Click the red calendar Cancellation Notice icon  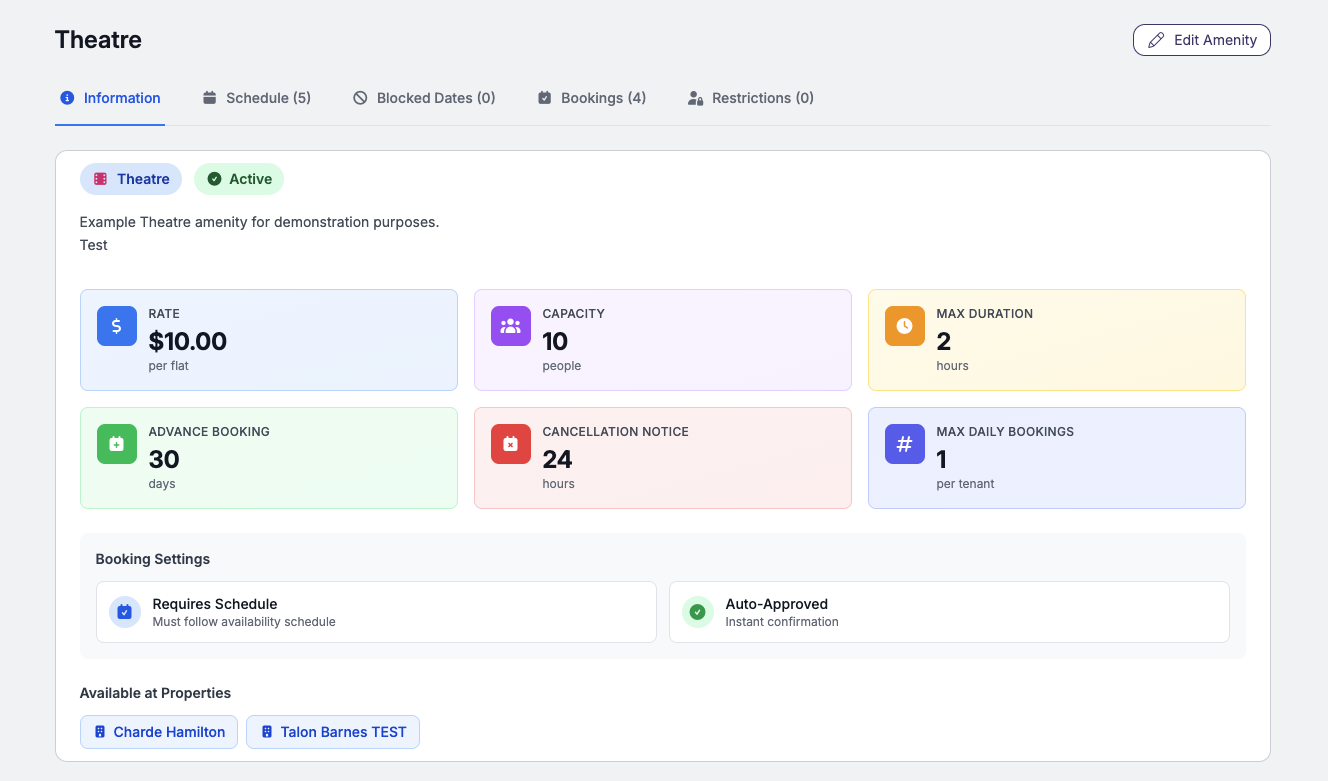[511, 444]
